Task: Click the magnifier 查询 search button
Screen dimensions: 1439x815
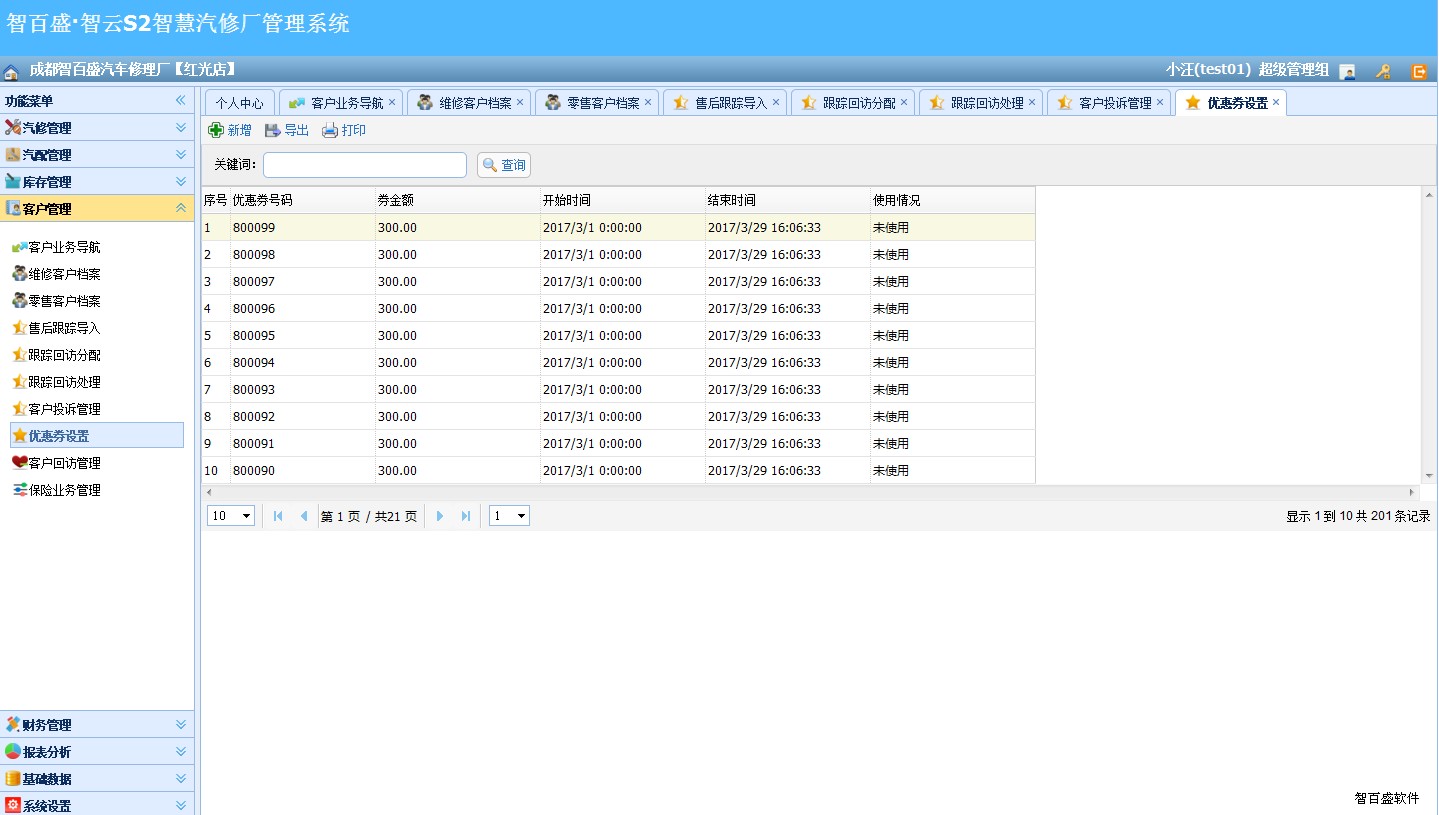Action: pyautogui.click(x=504, y=165)
